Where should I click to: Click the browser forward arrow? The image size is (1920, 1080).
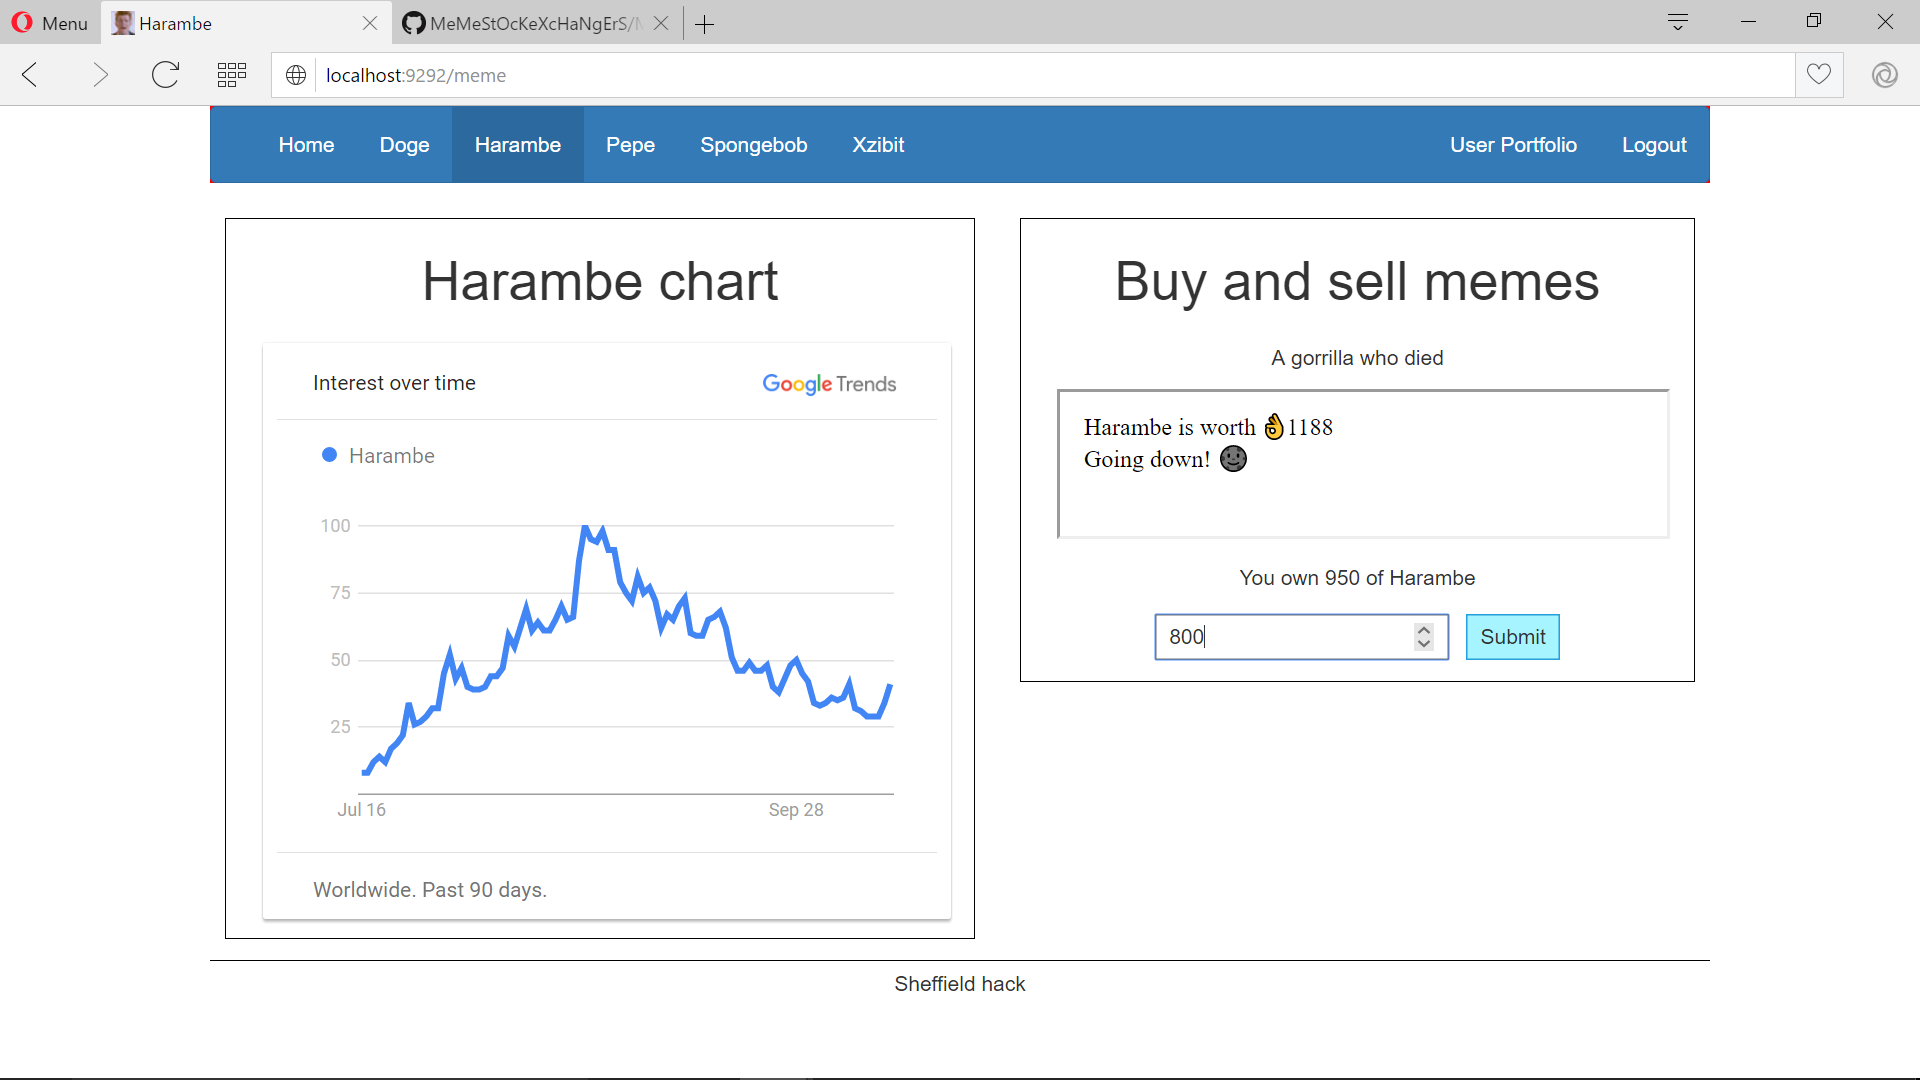(x=99, y=75)
